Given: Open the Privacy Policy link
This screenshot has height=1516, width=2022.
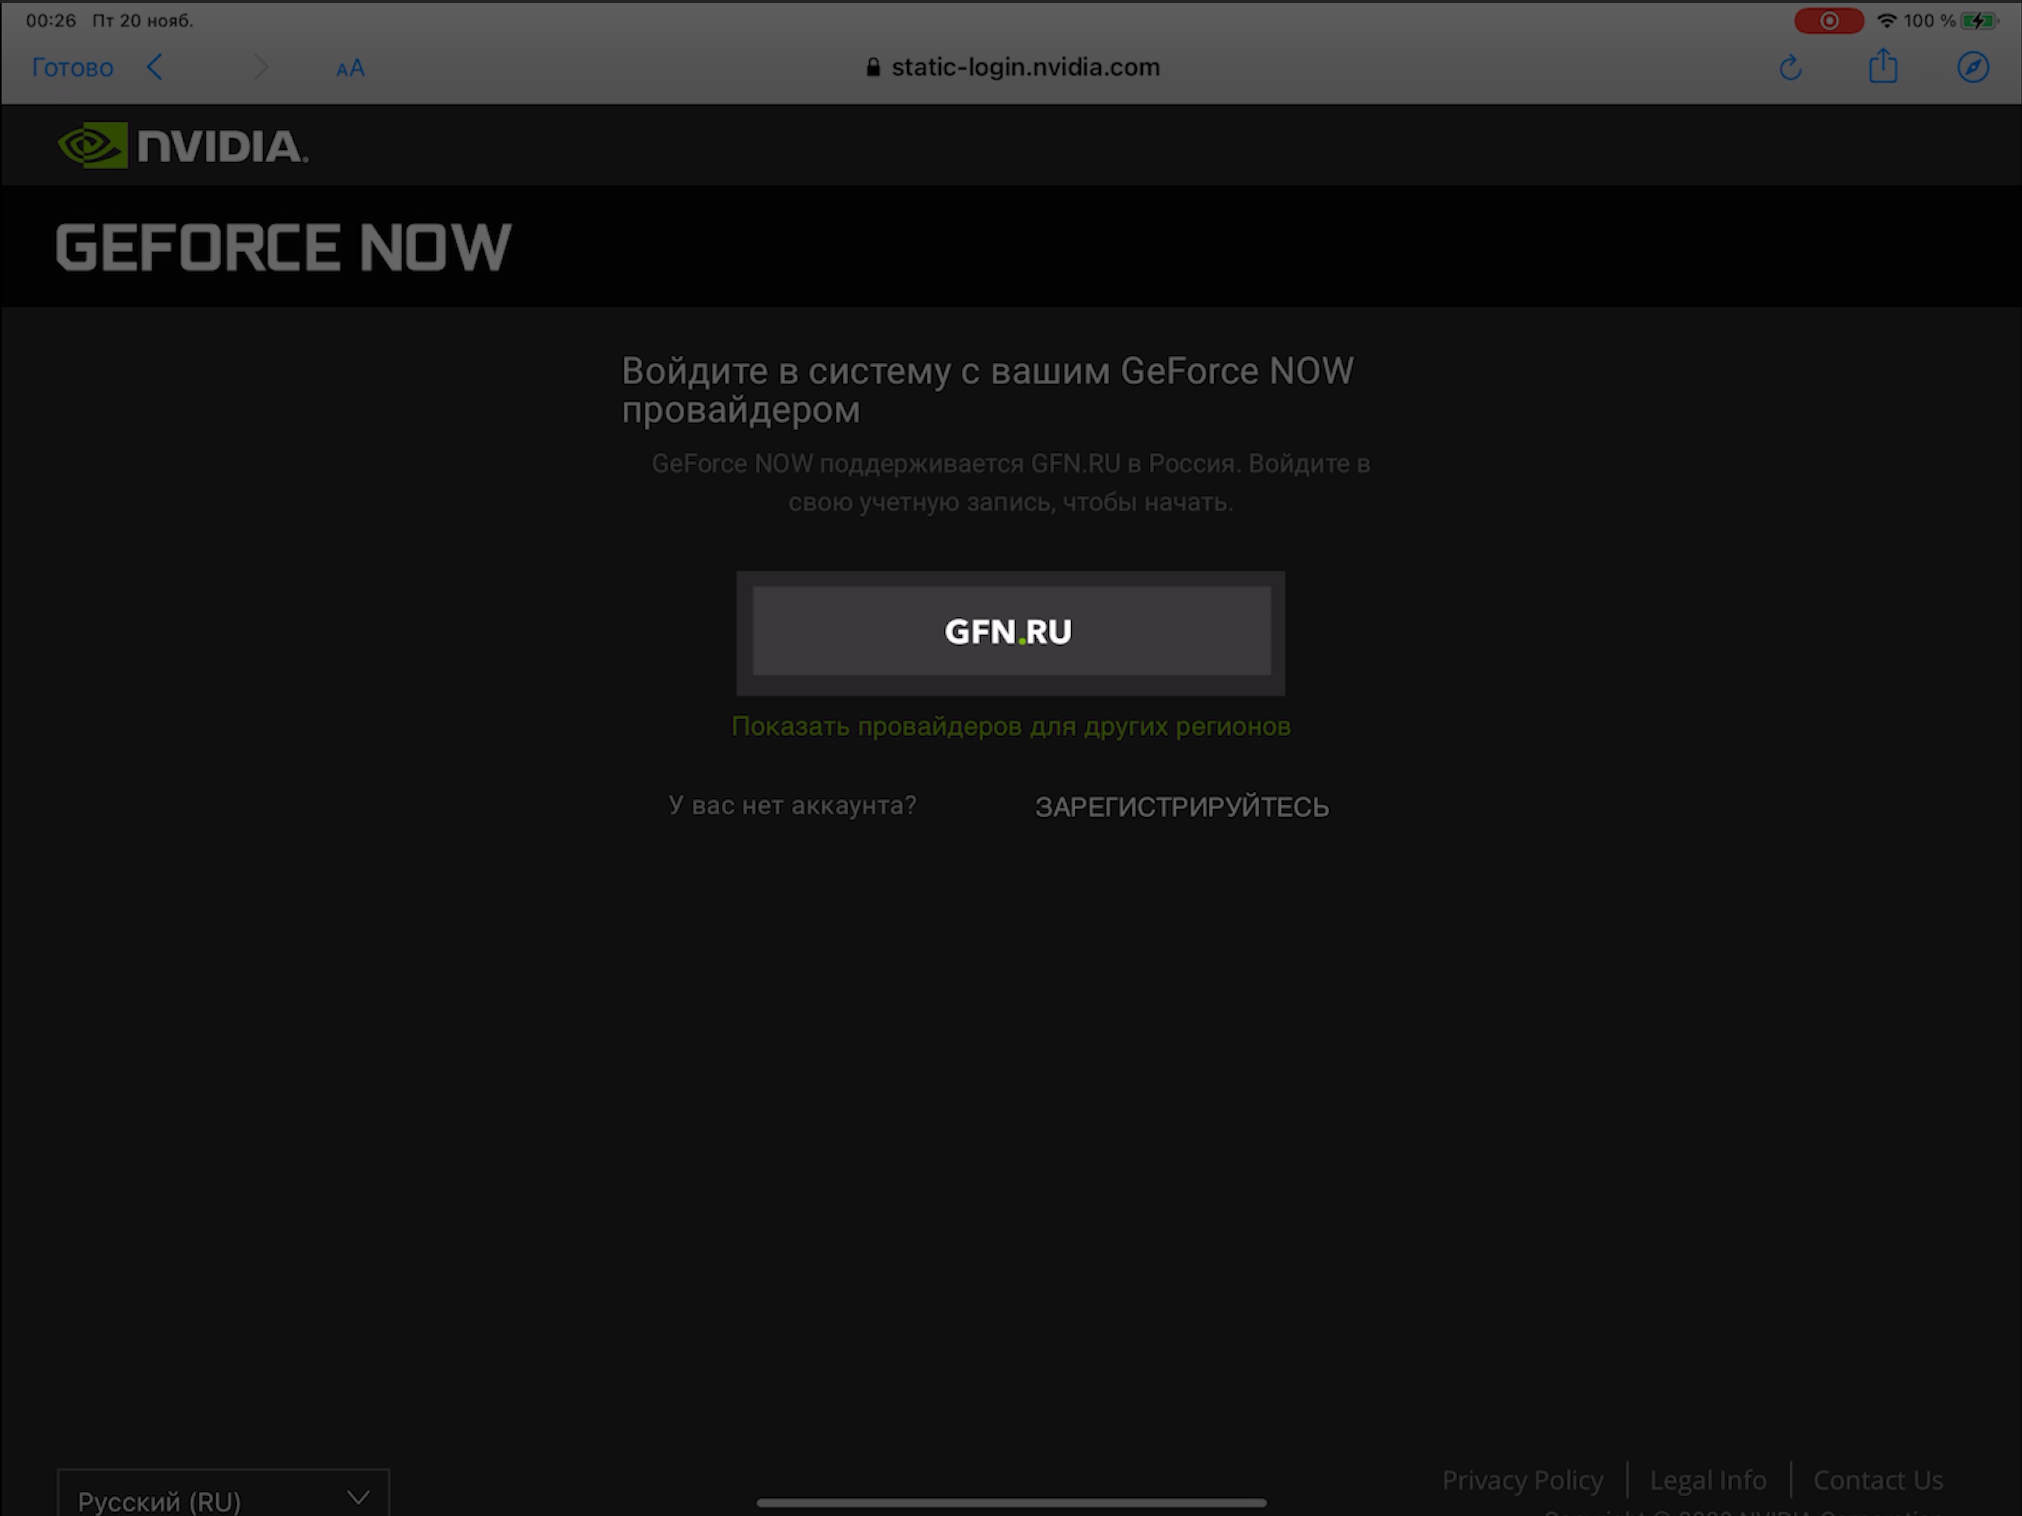Looking at the screenshot, I should click(1522, 1479).
